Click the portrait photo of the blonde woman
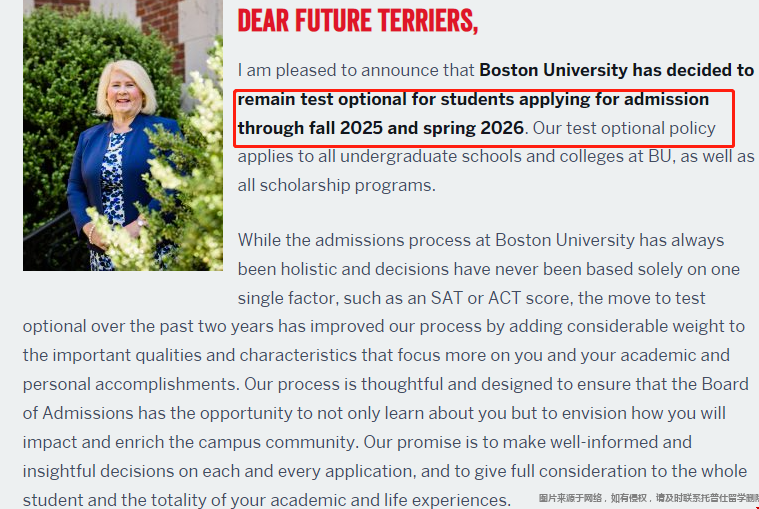 [x=122, y=135]
